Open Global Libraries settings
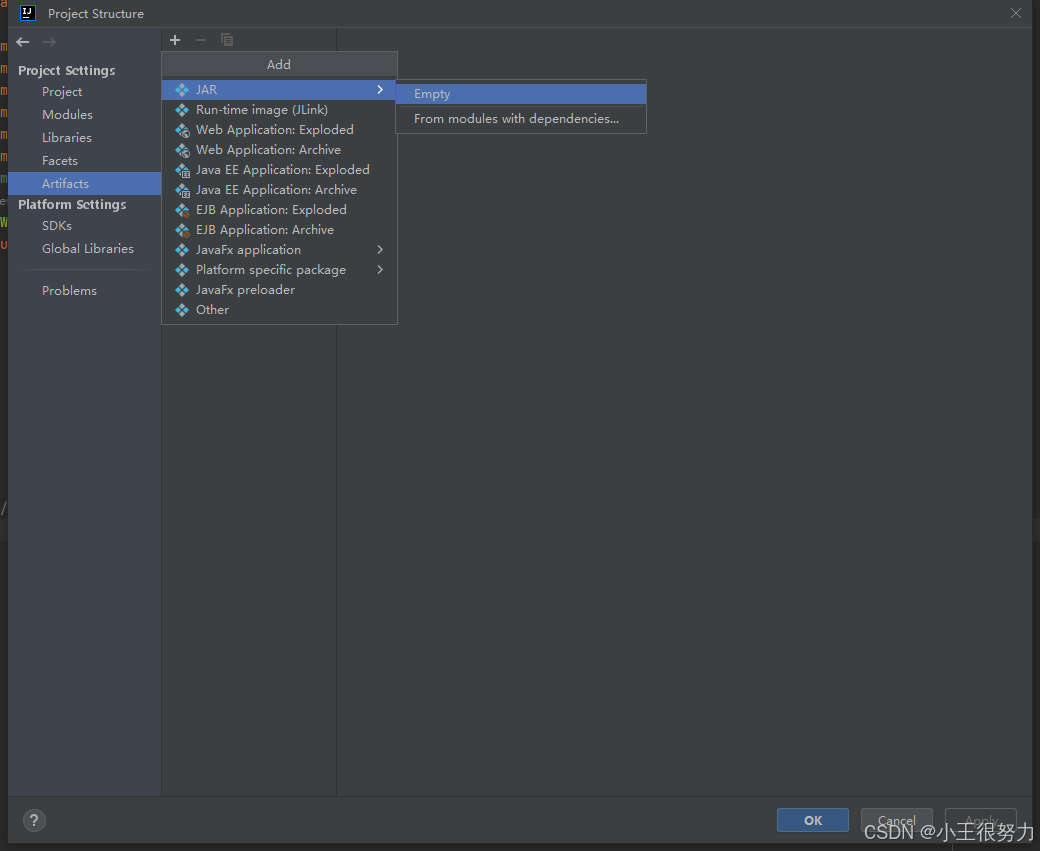This screenshot has width=1040, height=851. 84,249
